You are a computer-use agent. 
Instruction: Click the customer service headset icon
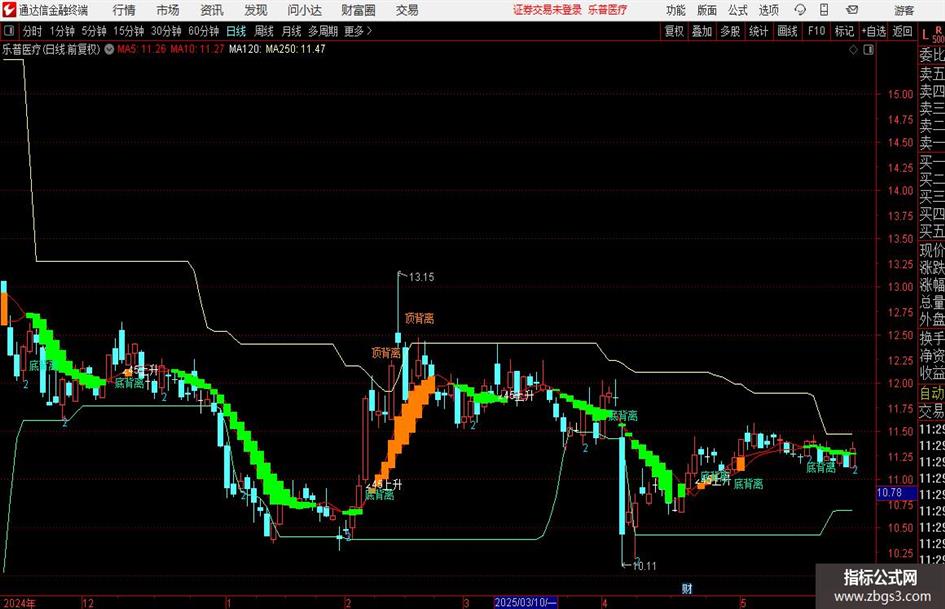coord(800,10)
